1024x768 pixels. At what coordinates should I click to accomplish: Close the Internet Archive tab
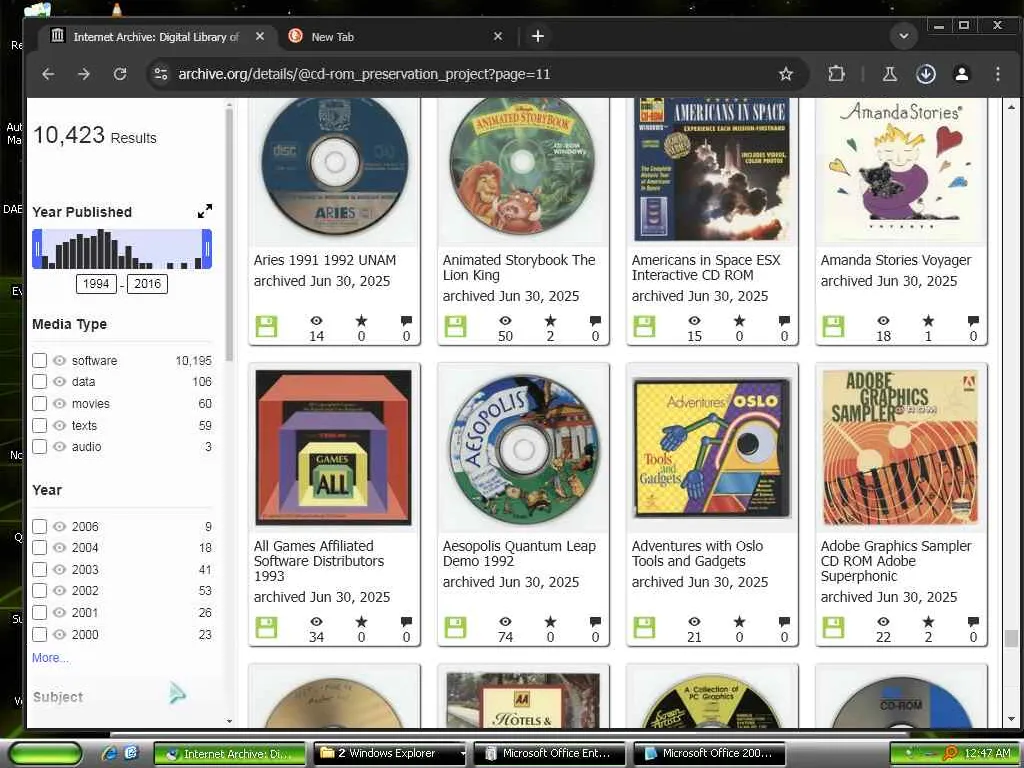(260, 37)
